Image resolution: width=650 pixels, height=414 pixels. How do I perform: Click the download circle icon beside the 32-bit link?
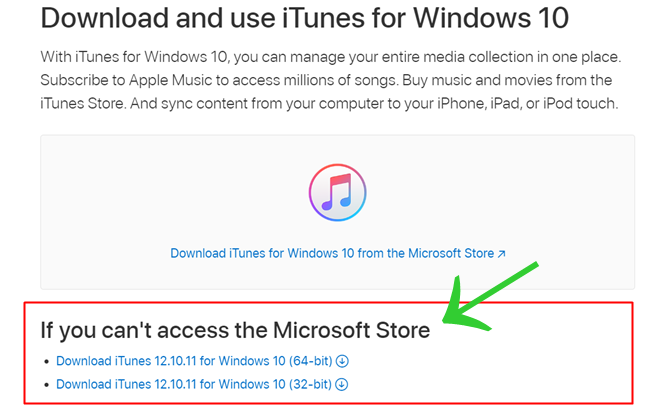point(342,385)
